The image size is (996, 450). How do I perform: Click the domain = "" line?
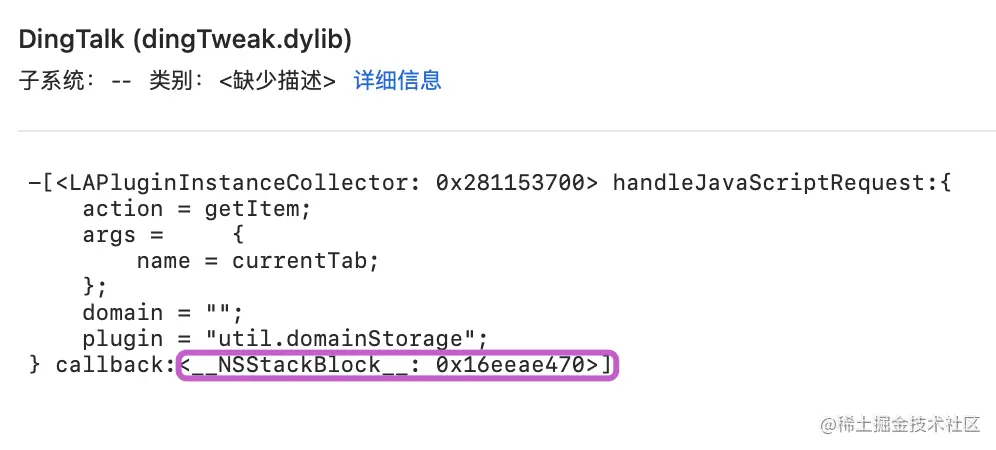point(163,313)
